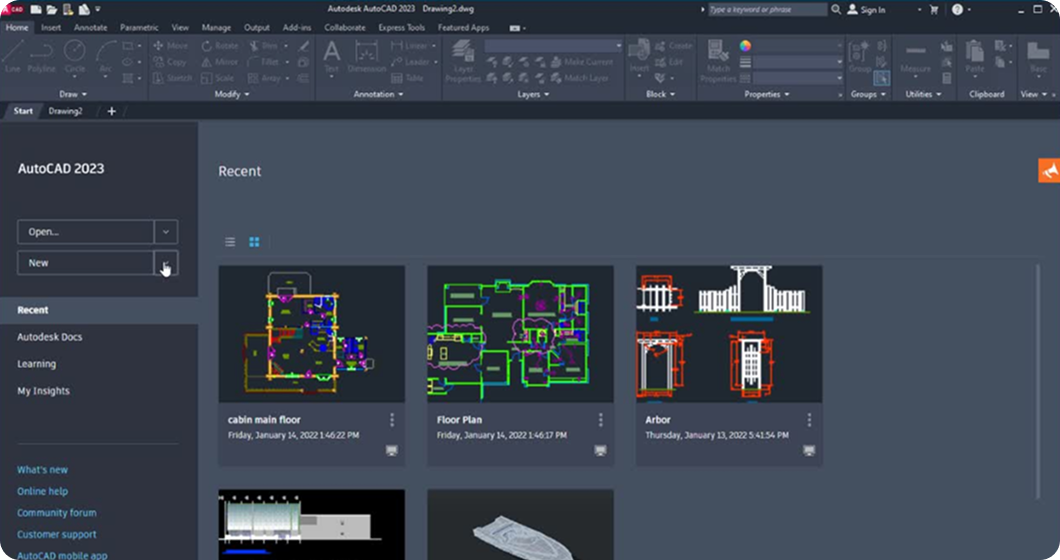The width and height of the screenshot is (1060, 560).
Task: Open the Floor Plan drawing thumbnail
Action: 521,334
